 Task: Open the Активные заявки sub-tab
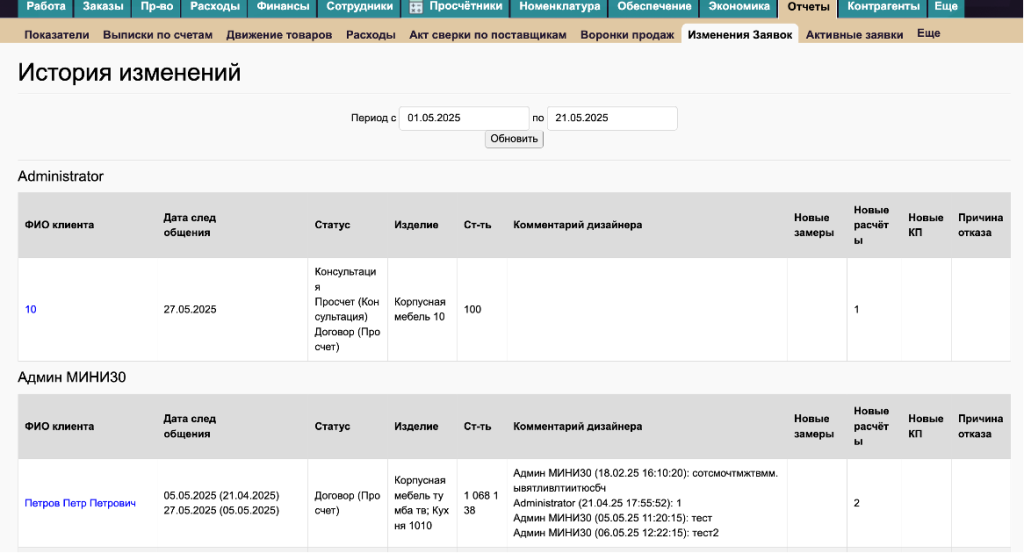tap(854, 35)
